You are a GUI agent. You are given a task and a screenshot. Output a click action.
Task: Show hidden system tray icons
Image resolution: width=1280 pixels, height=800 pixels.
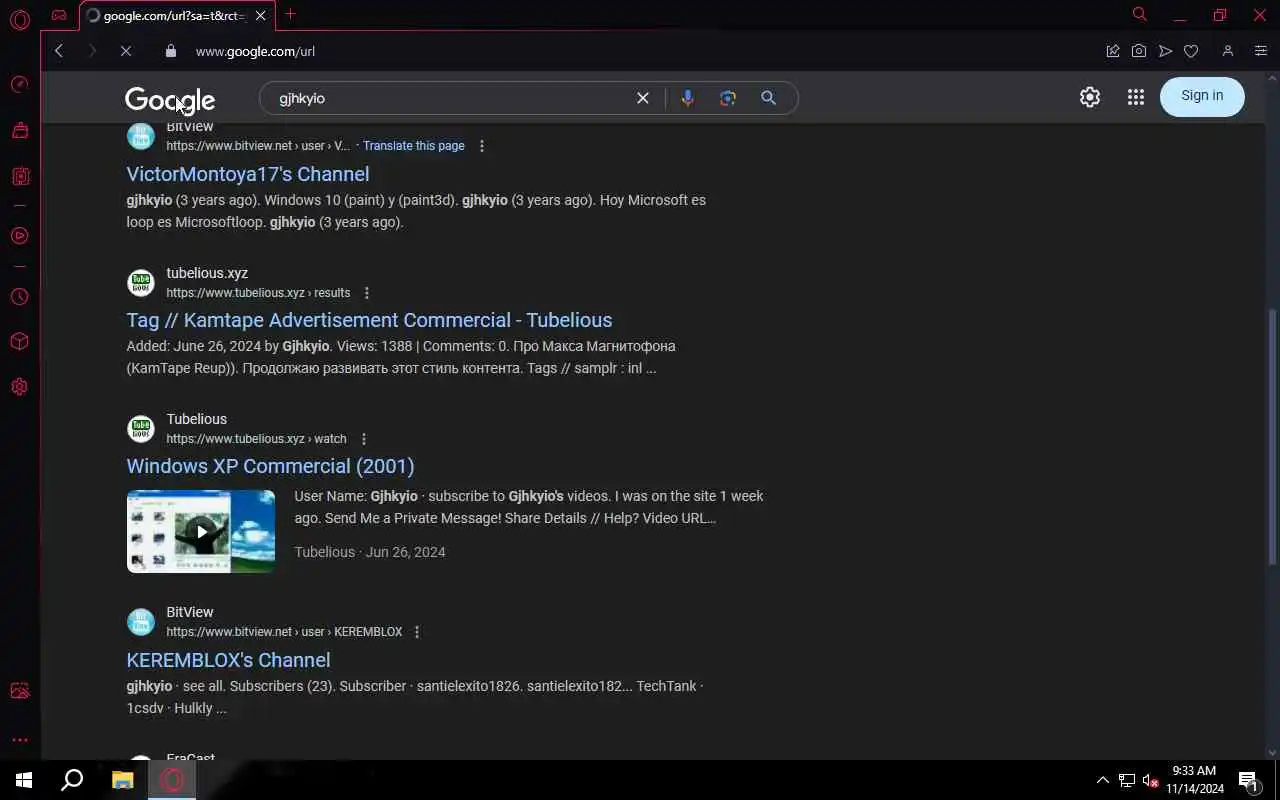coord(1103,780)
